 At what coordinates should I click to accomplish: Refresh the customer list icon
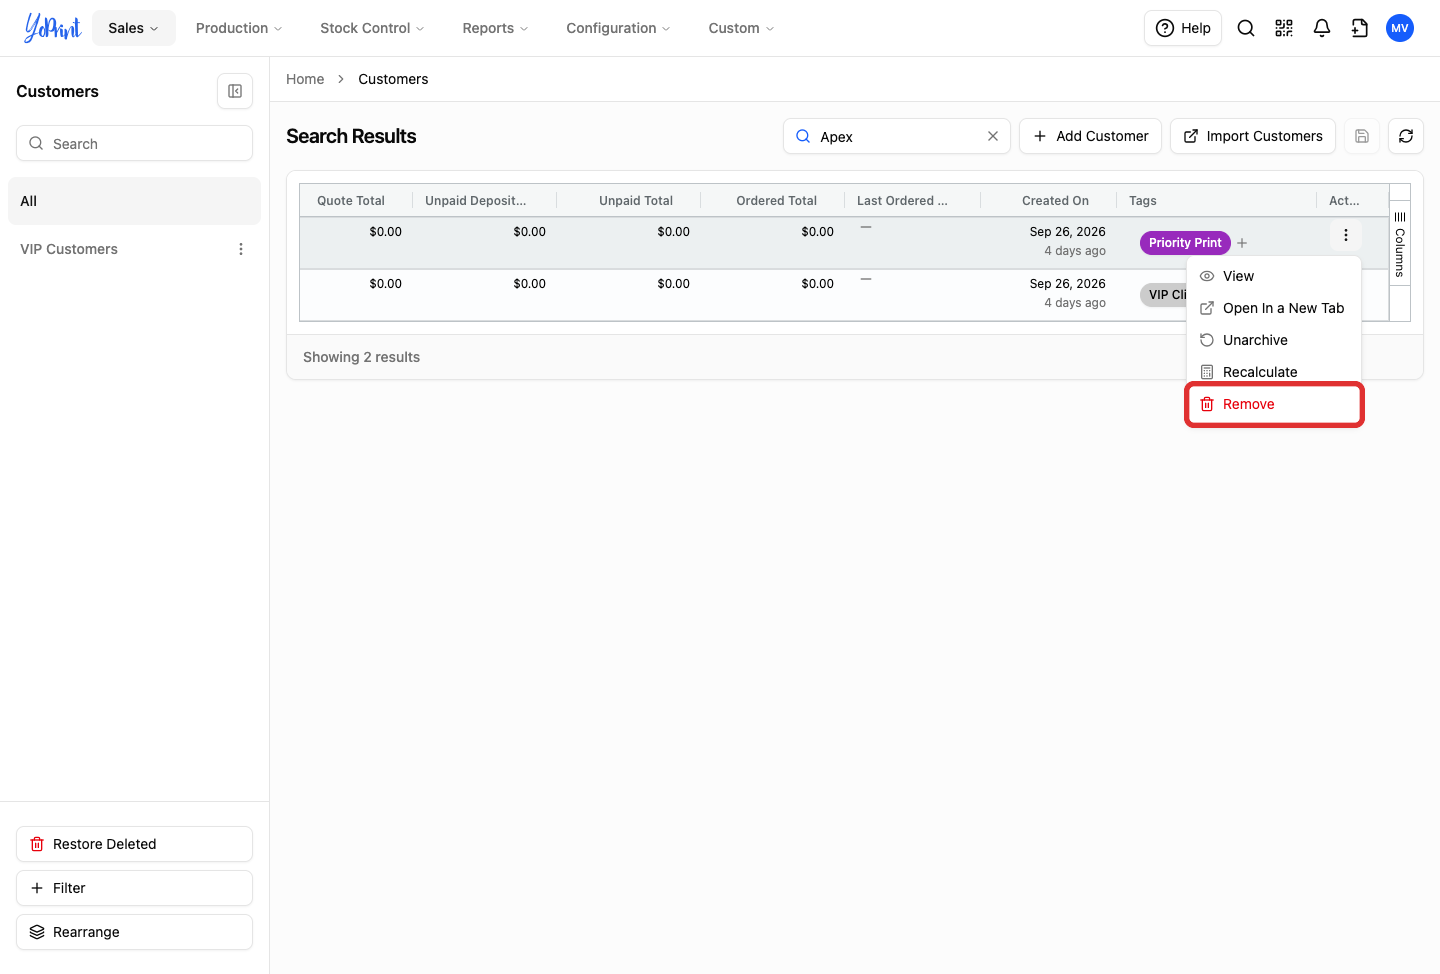pyautogui.click(x=1406, y=136)
